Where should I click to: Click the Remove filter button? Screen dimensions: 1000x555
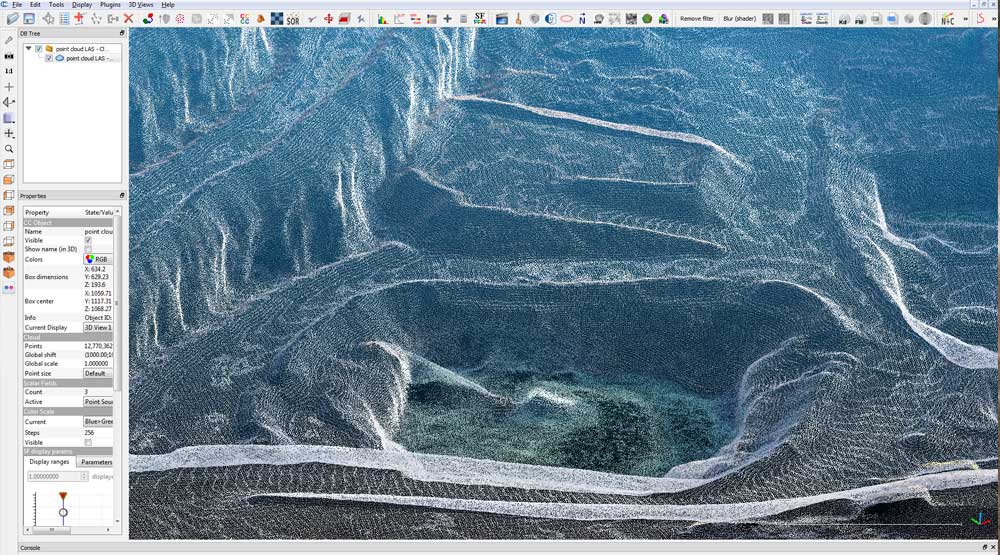point(696,19)
